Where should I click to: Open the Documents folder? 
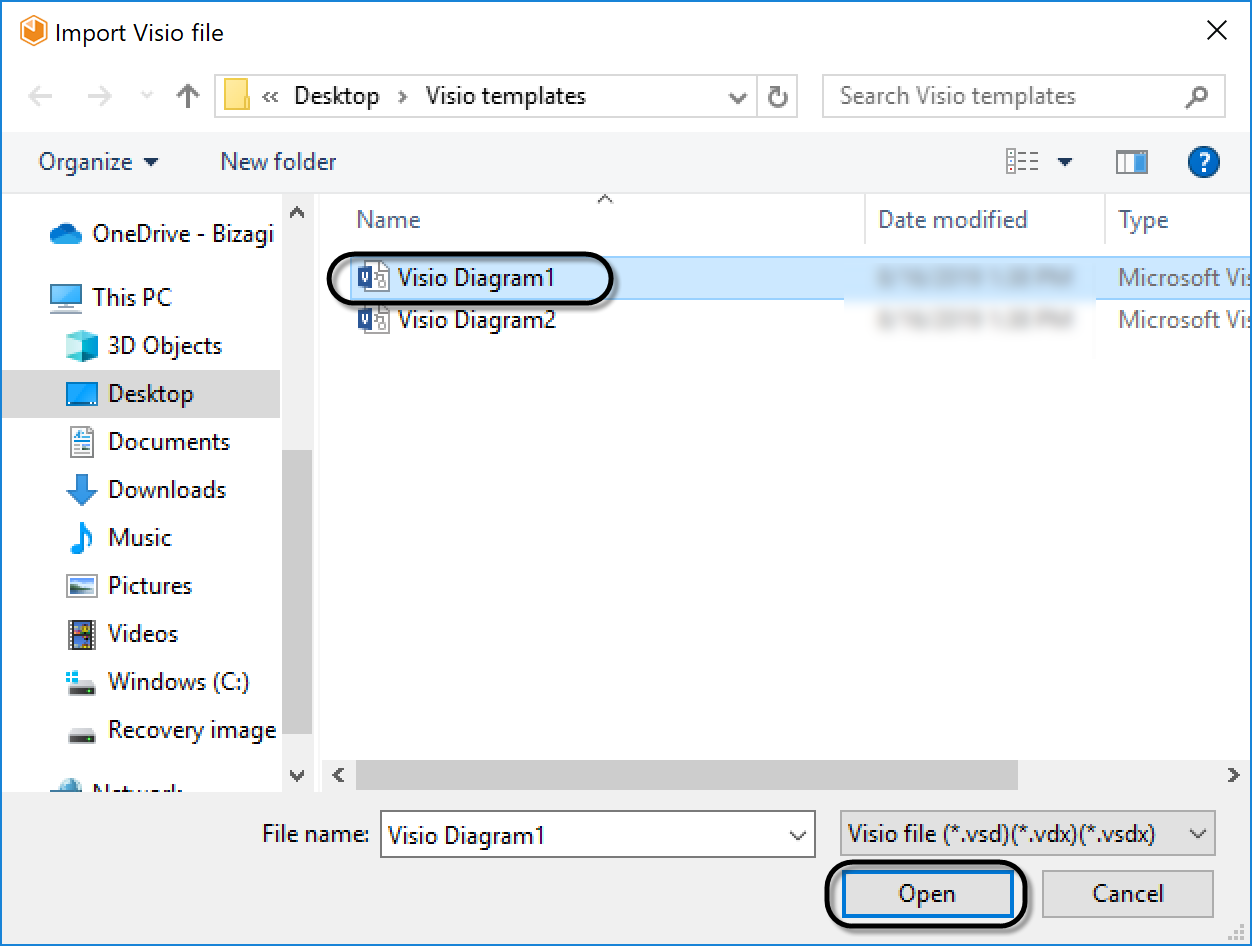coord(149,442)
